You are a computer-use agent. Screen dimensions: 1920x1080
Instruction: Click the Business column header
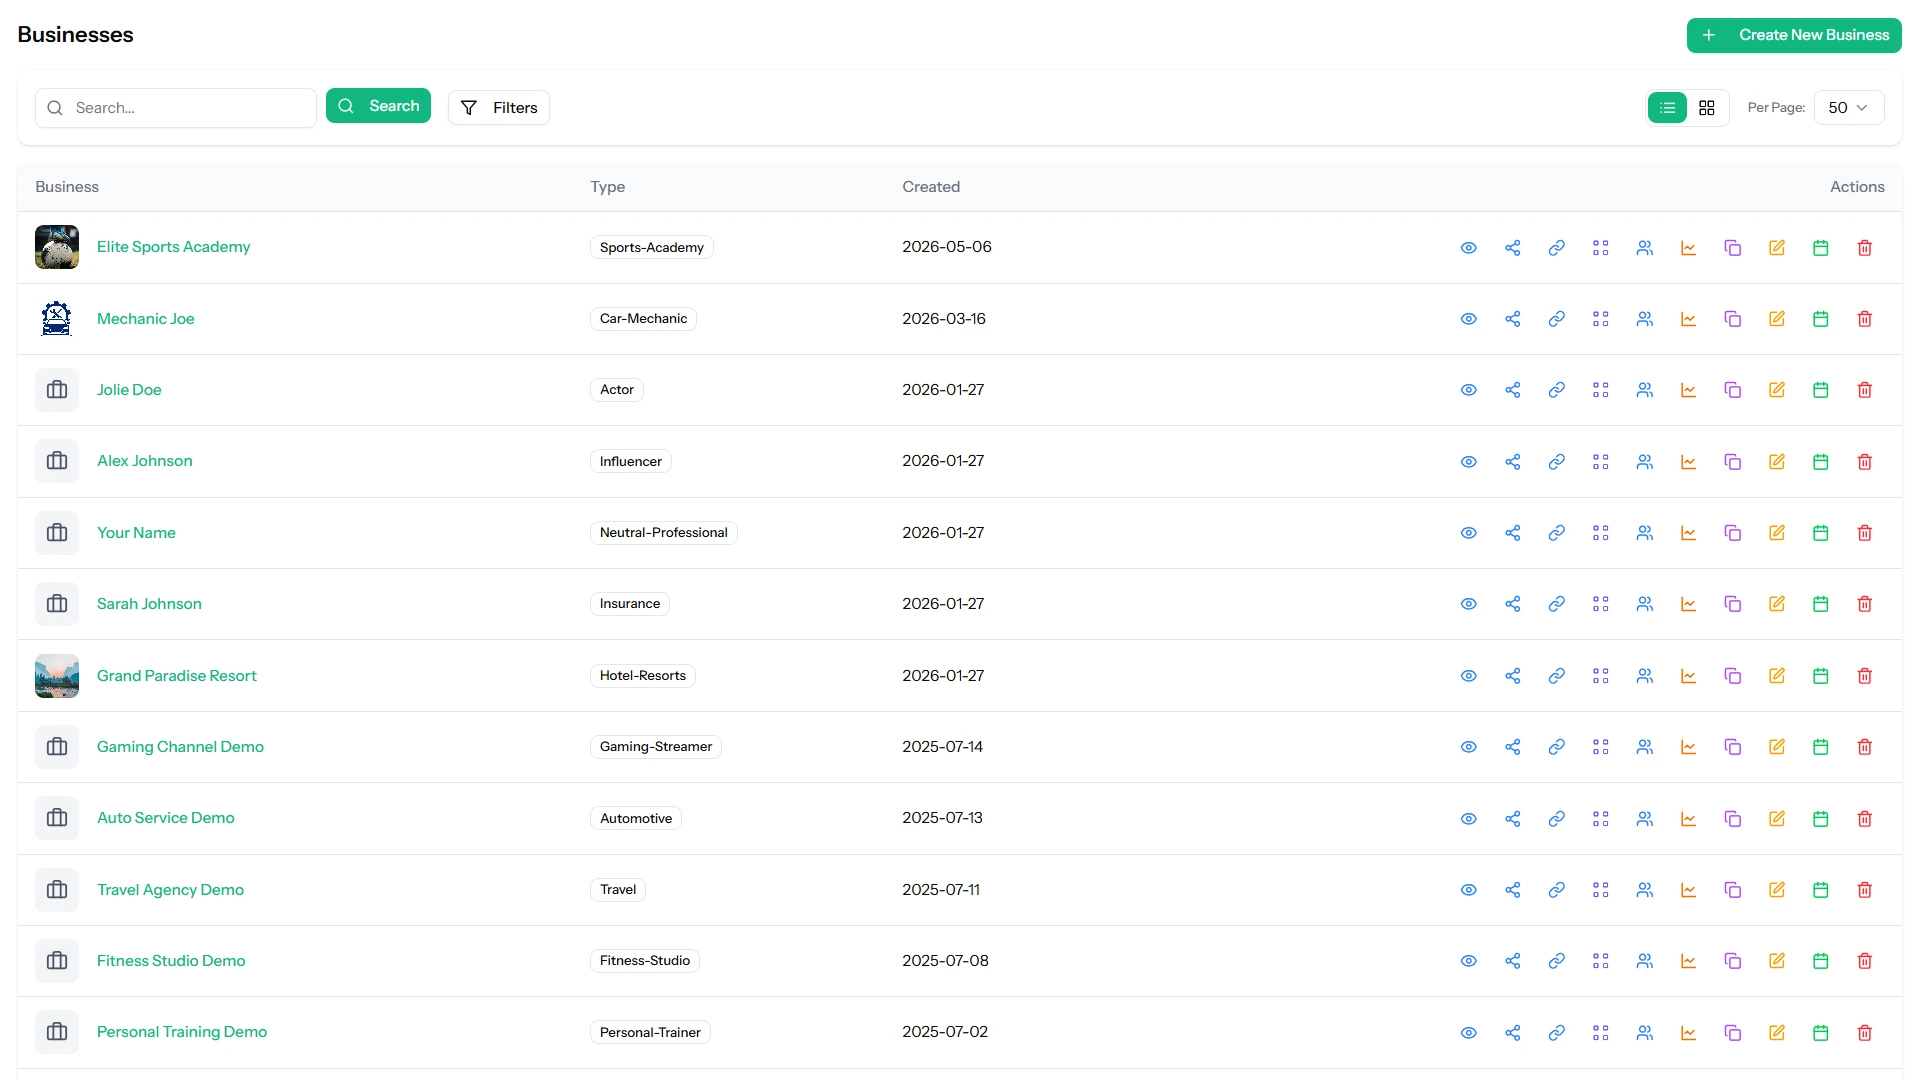(67, 187)
